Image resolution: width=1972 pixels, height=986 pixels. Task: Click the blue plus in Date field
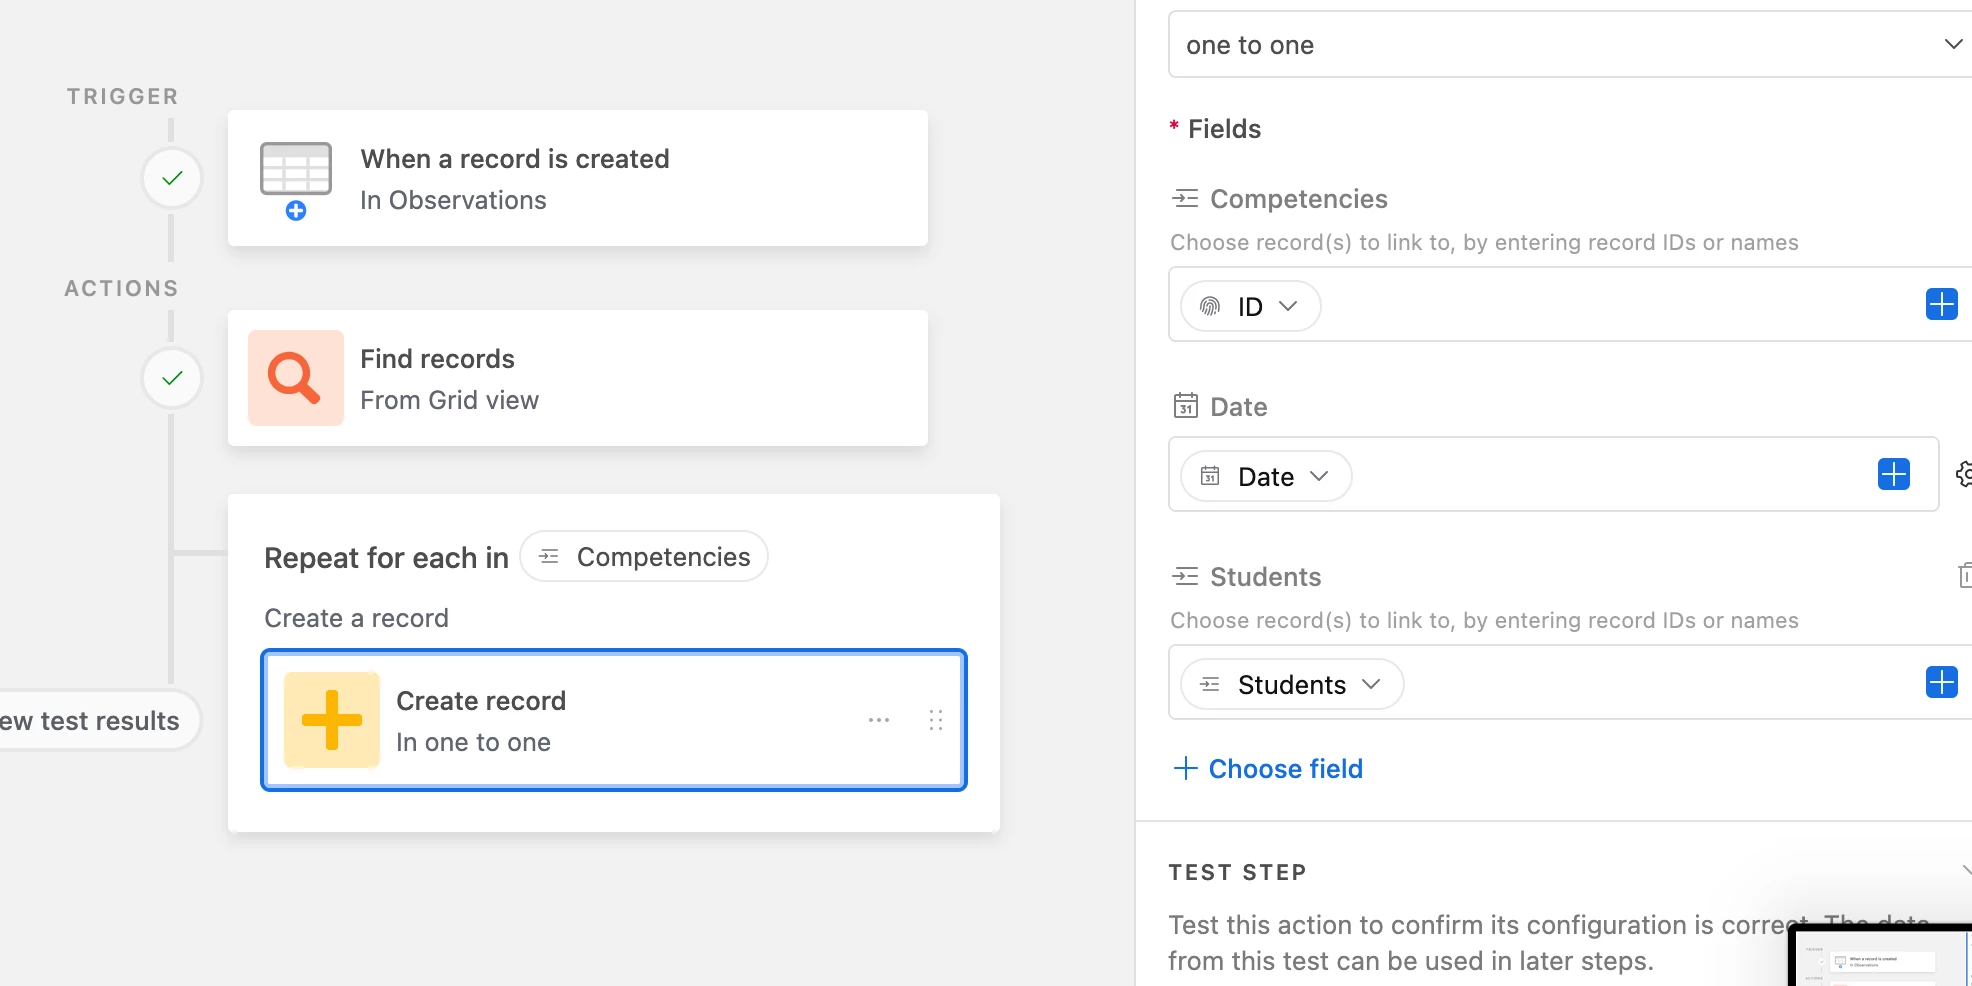(1893, 474)
